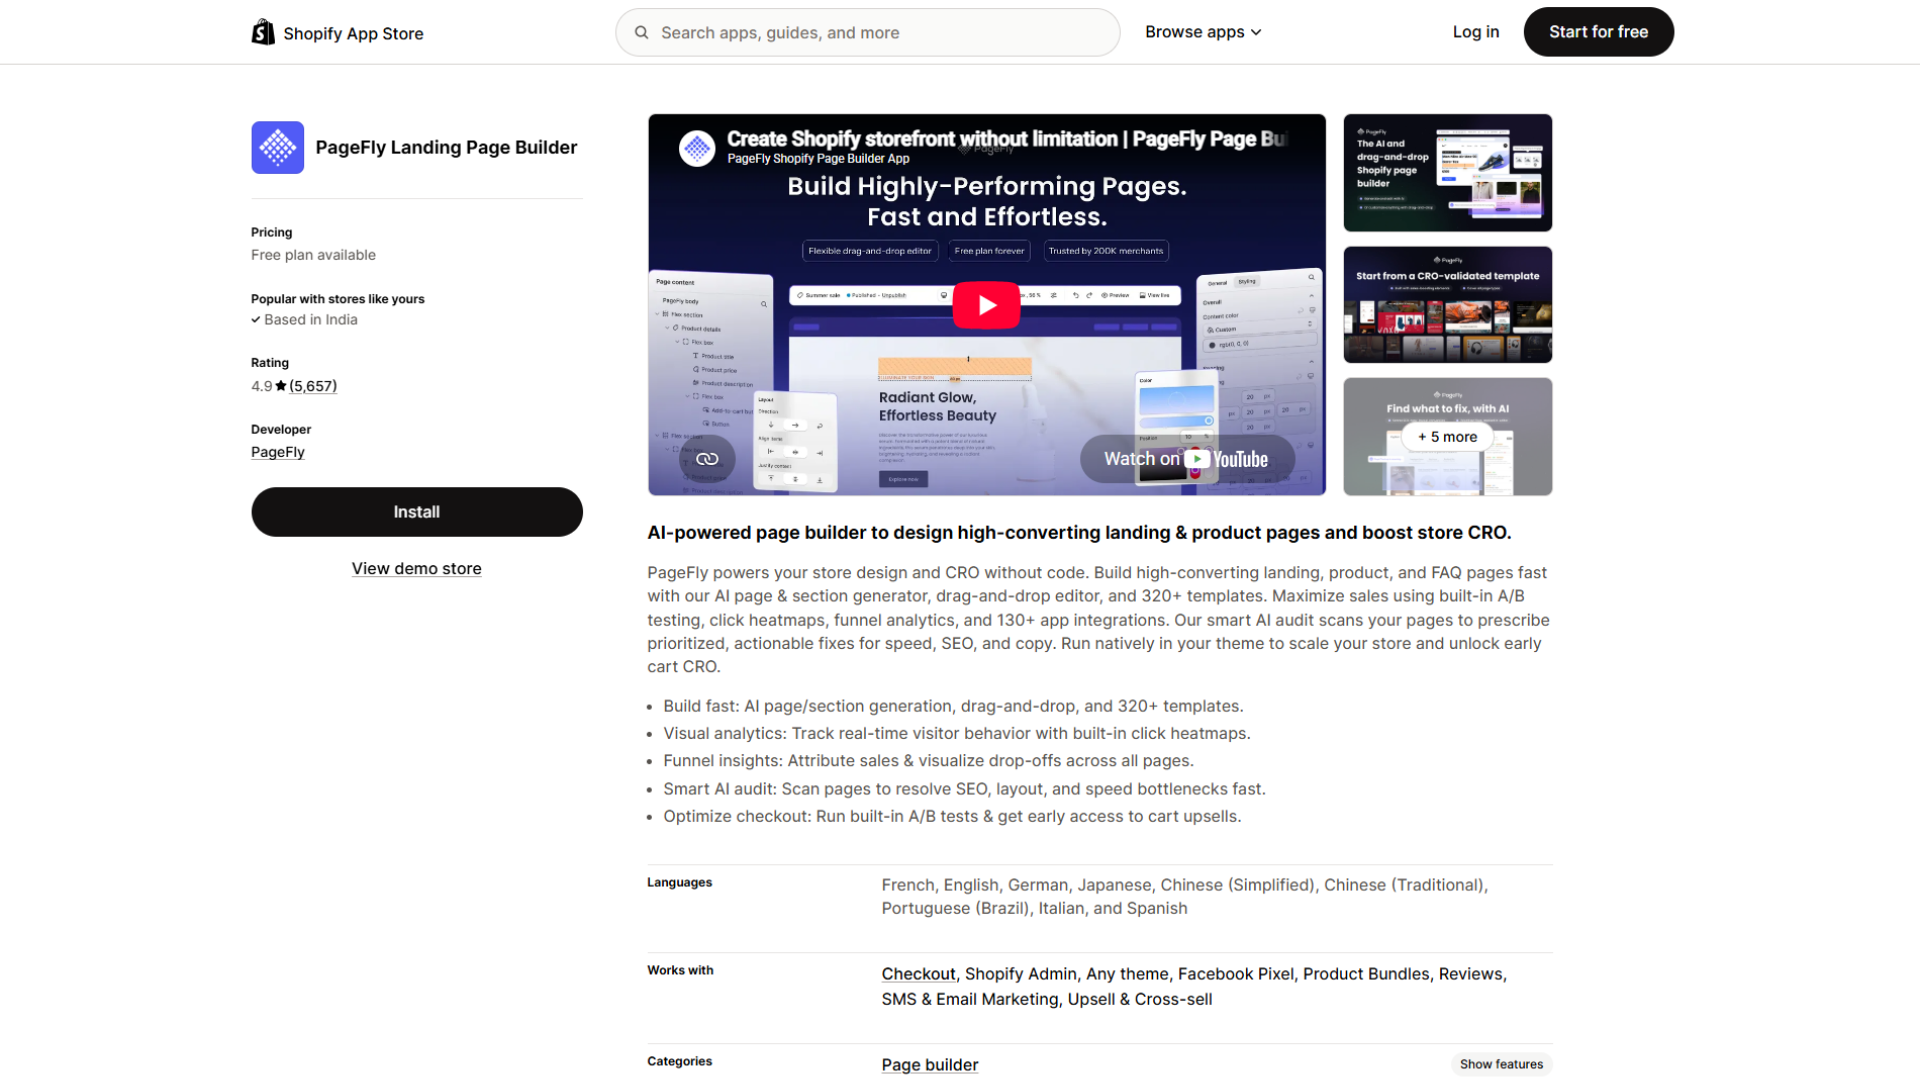The height and width of the screenshot is (1080, 1920).
Task: Click the Install button
Action: 417,512
